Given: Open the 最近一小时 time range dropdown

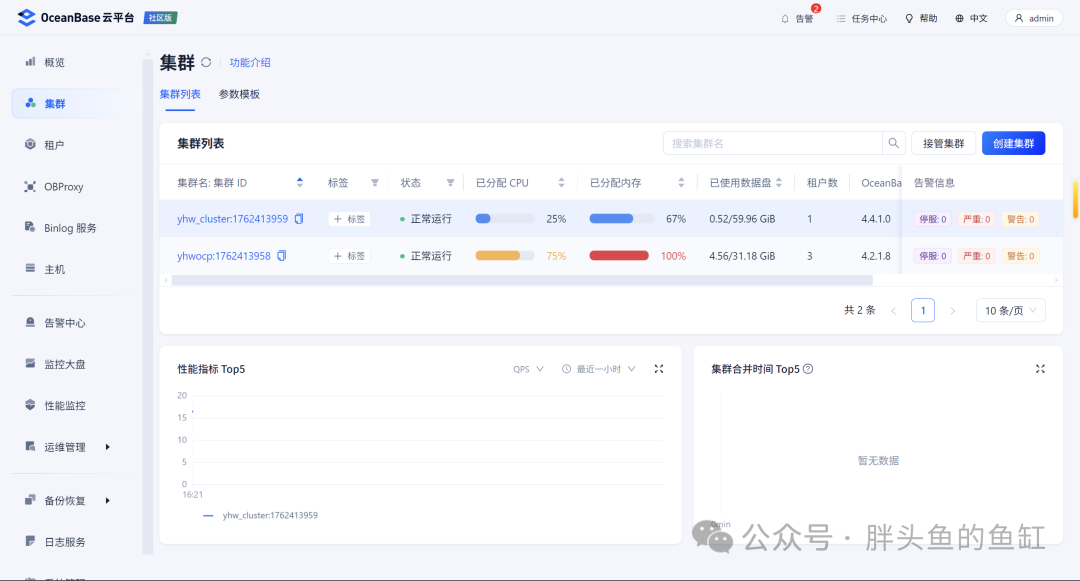Looking at the screenshot, I should coord(599,369).
